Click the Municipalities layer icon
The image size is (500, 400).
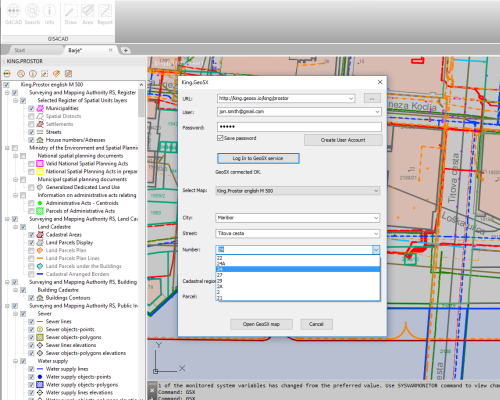(40, 108)
